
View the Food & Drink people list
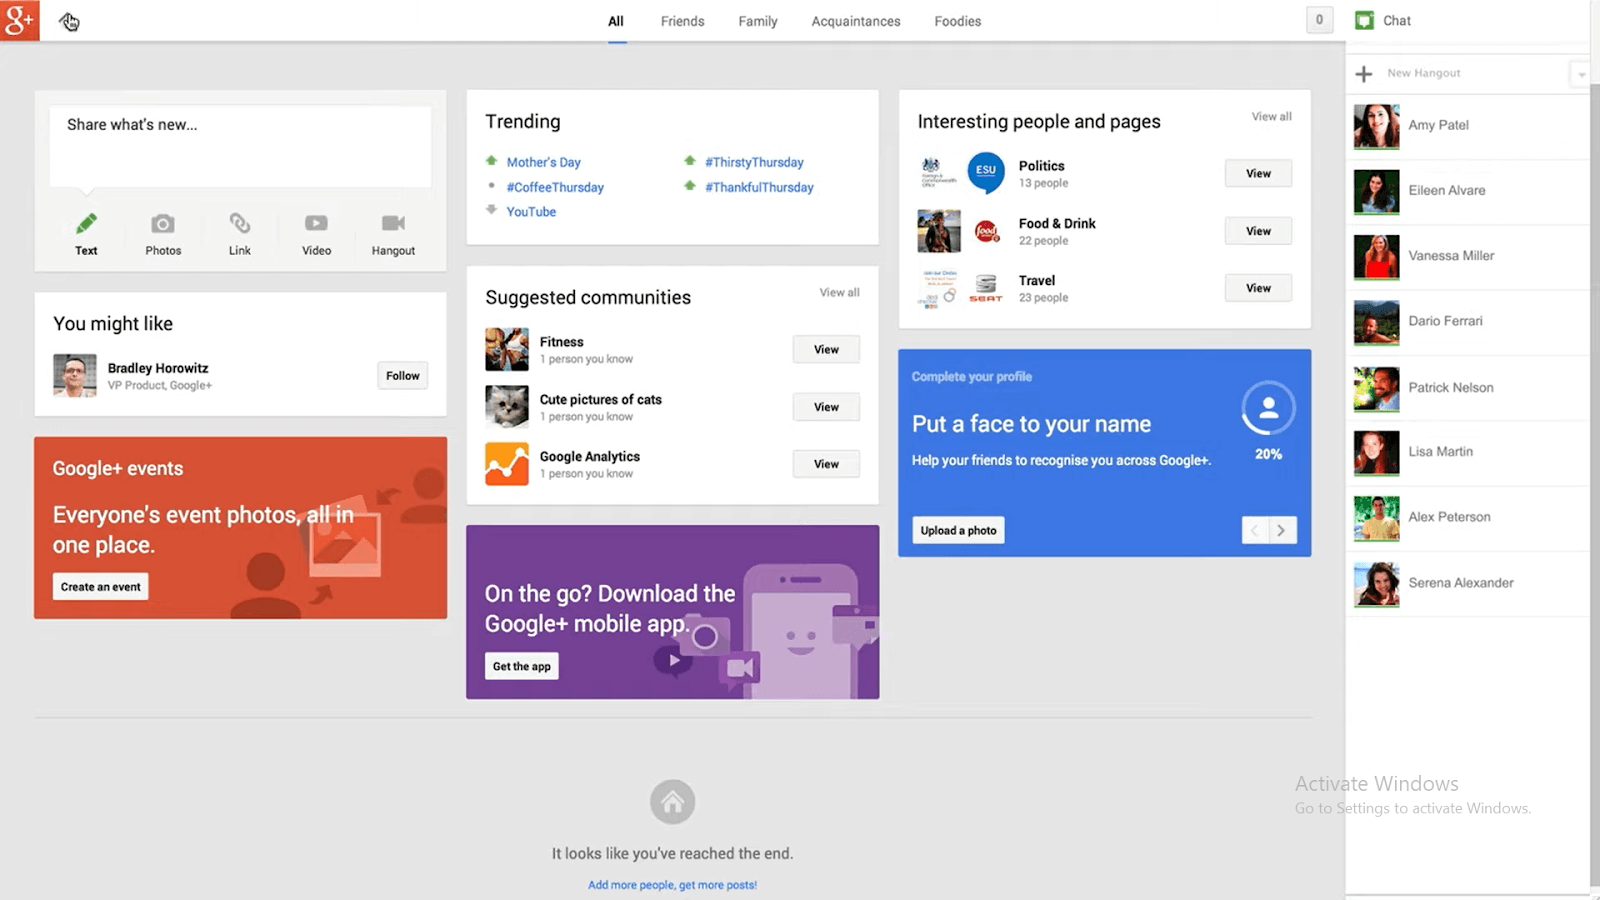tap(1258, 231)
